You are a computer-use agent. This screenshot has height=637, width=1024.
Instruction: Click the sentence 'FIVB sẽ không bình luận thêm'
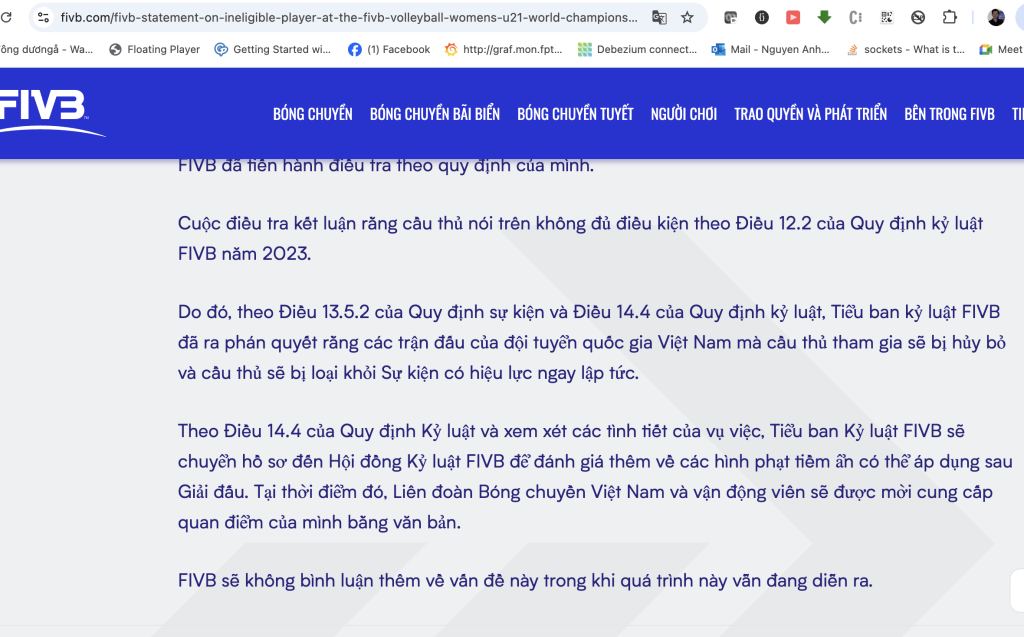click(x=525, y=580)
